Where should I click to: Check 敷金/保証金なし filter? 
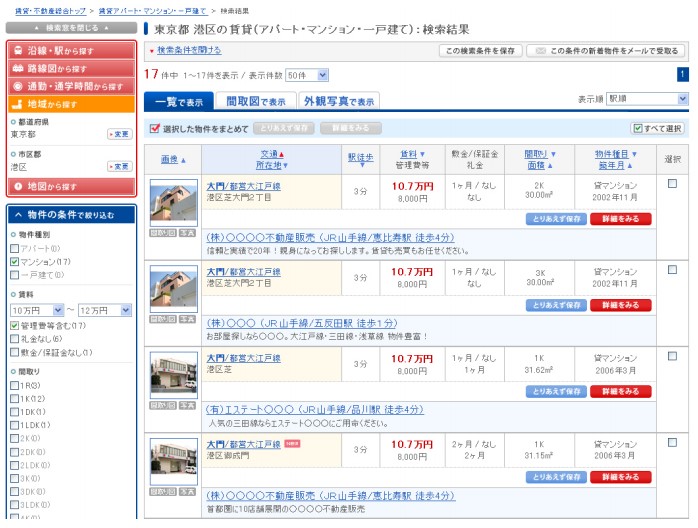tap(15, 353)
